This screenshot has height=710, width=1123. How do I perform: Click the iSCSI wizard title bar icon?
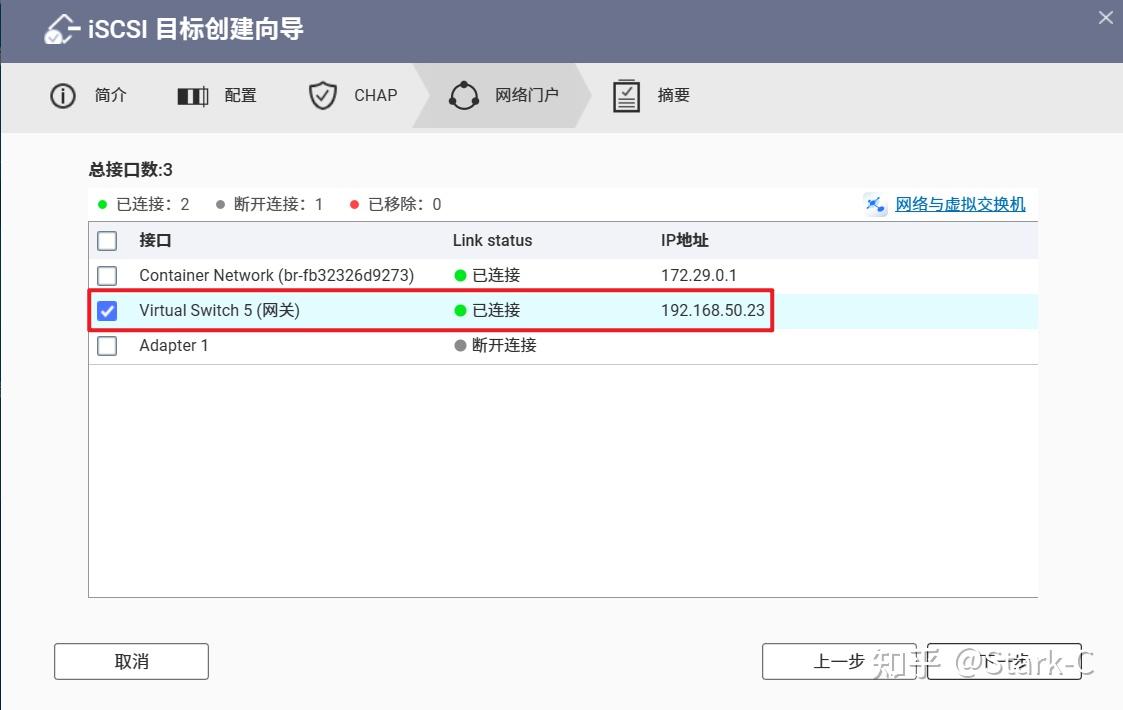coord(58,29)
